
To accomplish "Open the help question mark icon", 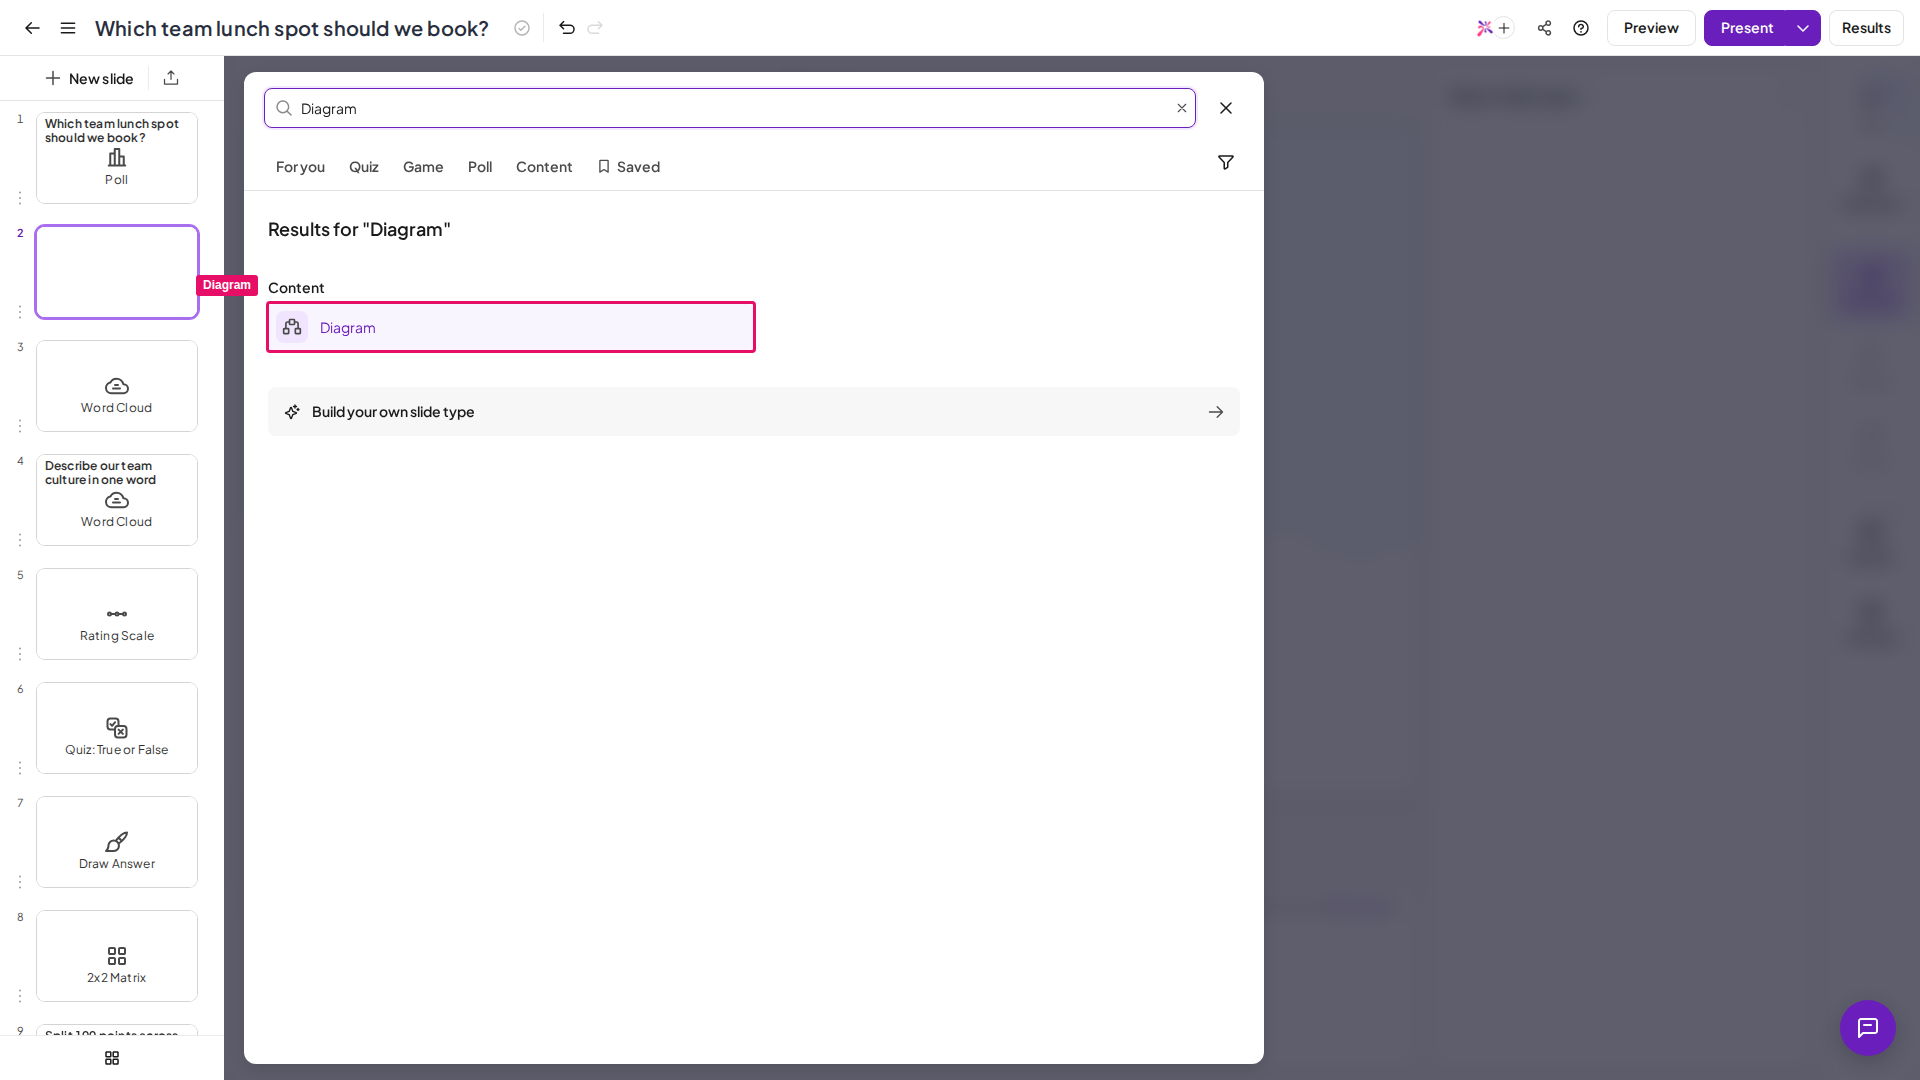I will pos(1581,28).
